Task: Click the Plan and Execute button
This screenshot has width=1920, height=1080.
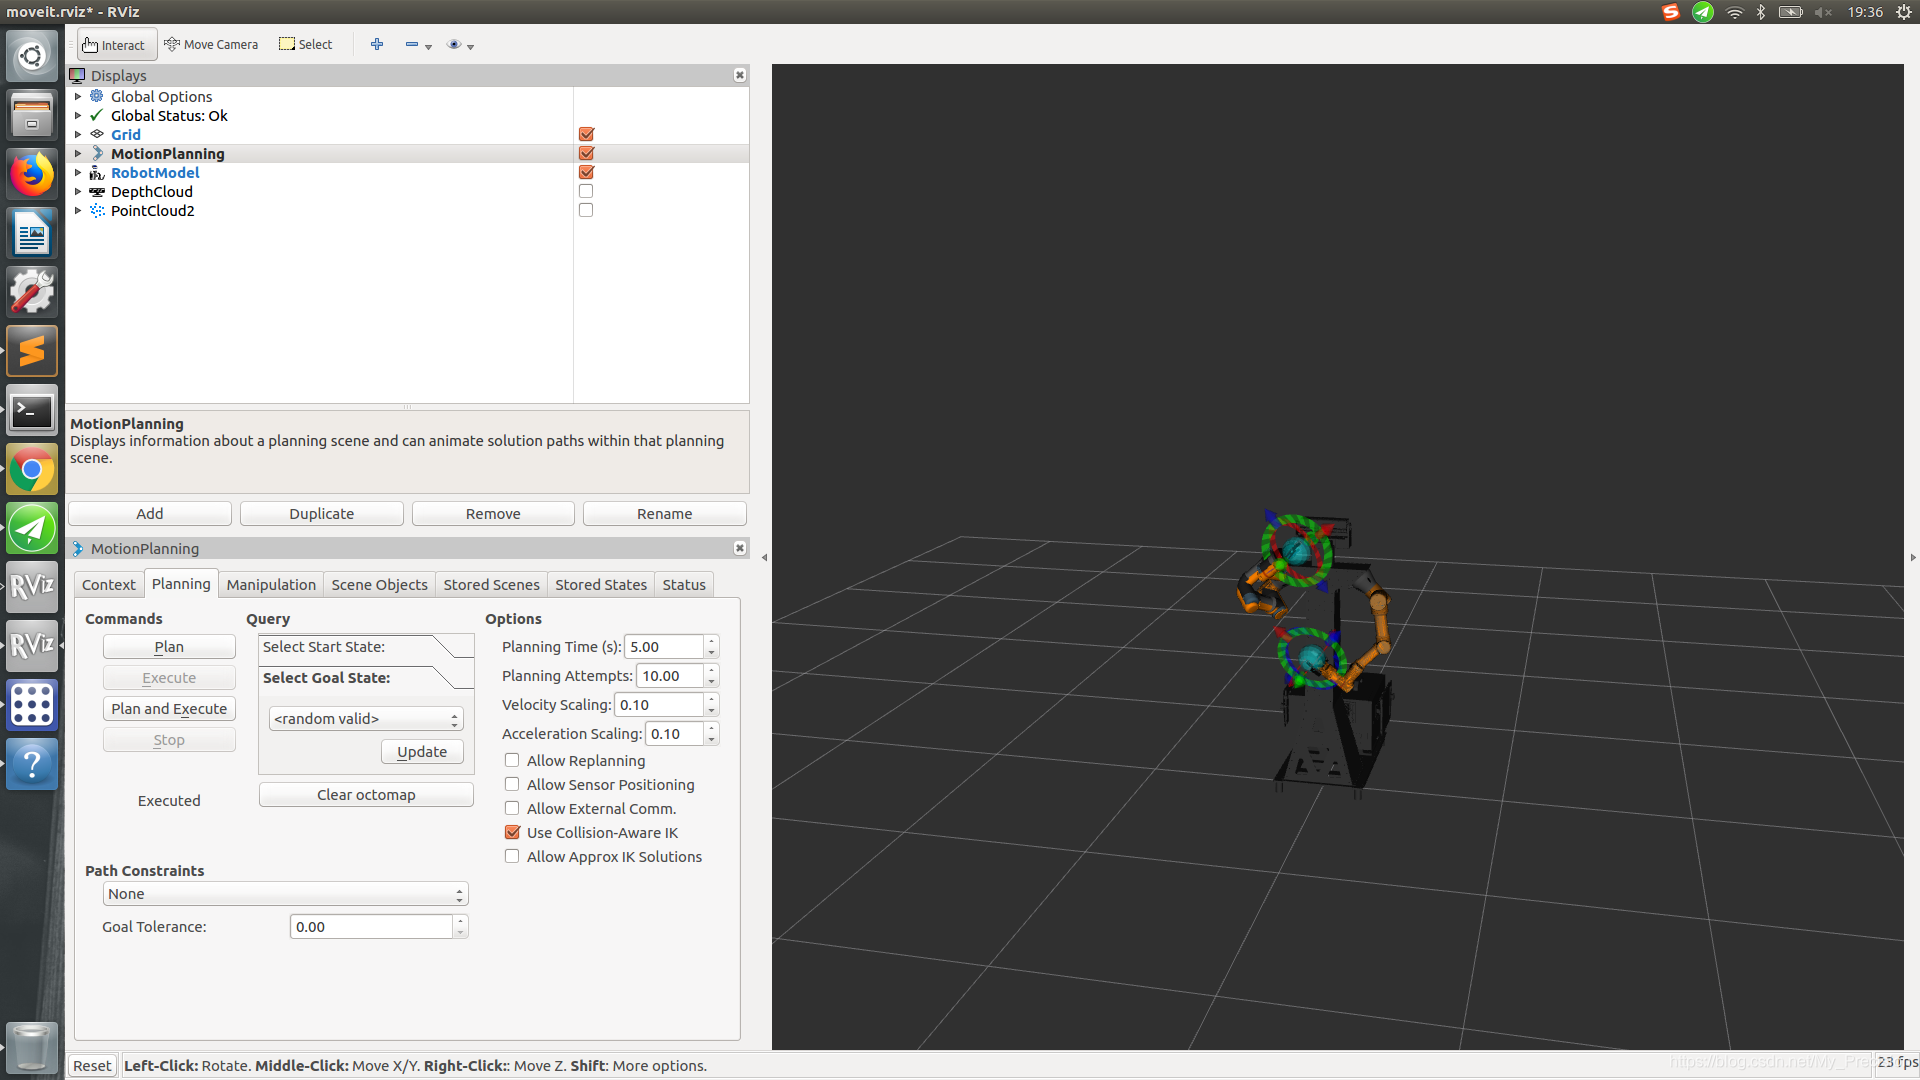Action: [167, 708]
